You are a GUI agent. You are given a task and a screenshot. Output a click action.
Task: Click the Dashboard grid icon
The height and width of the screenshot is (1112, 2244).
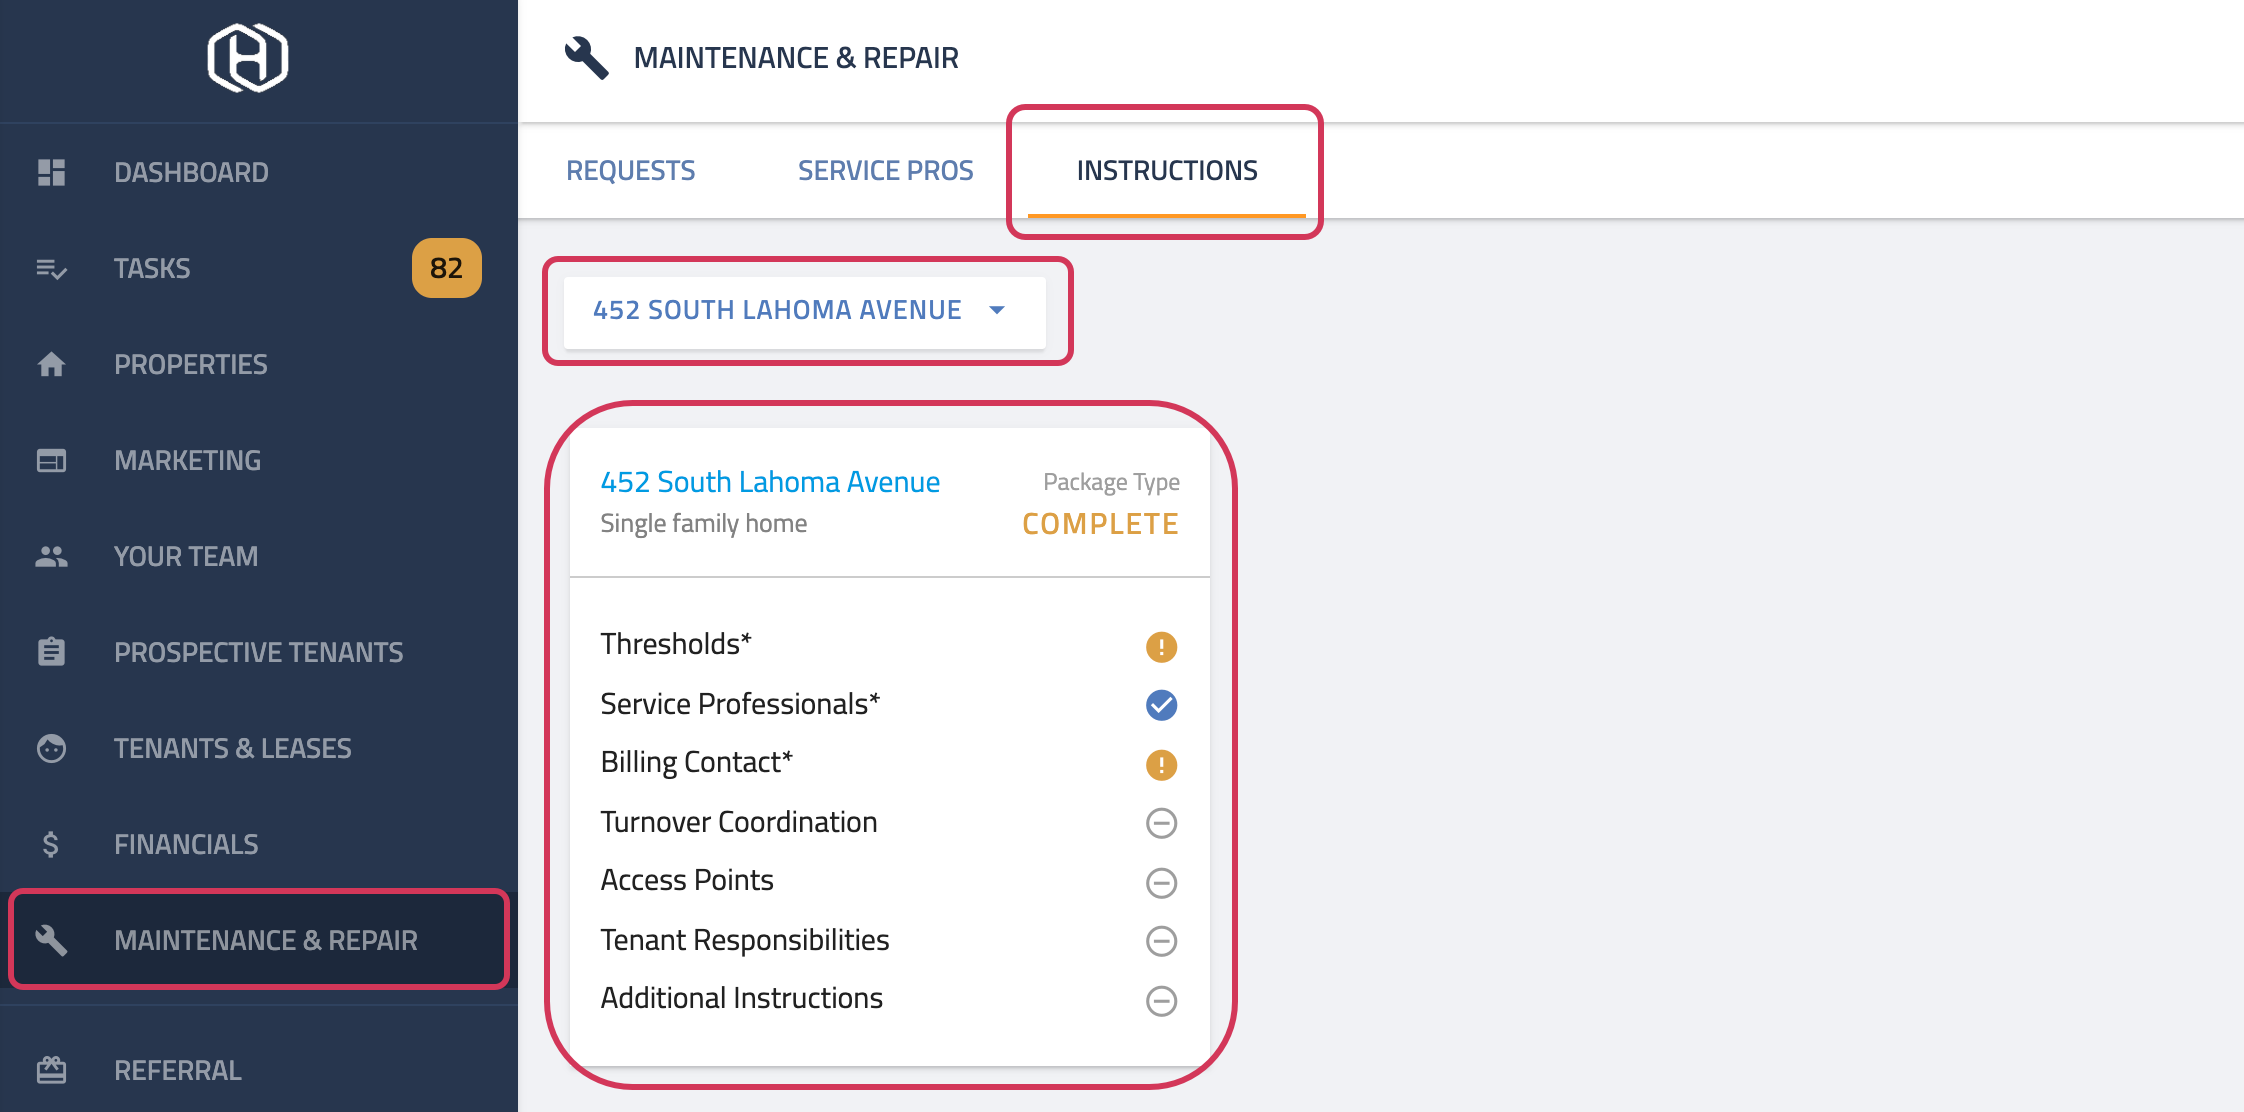(51, 172)
